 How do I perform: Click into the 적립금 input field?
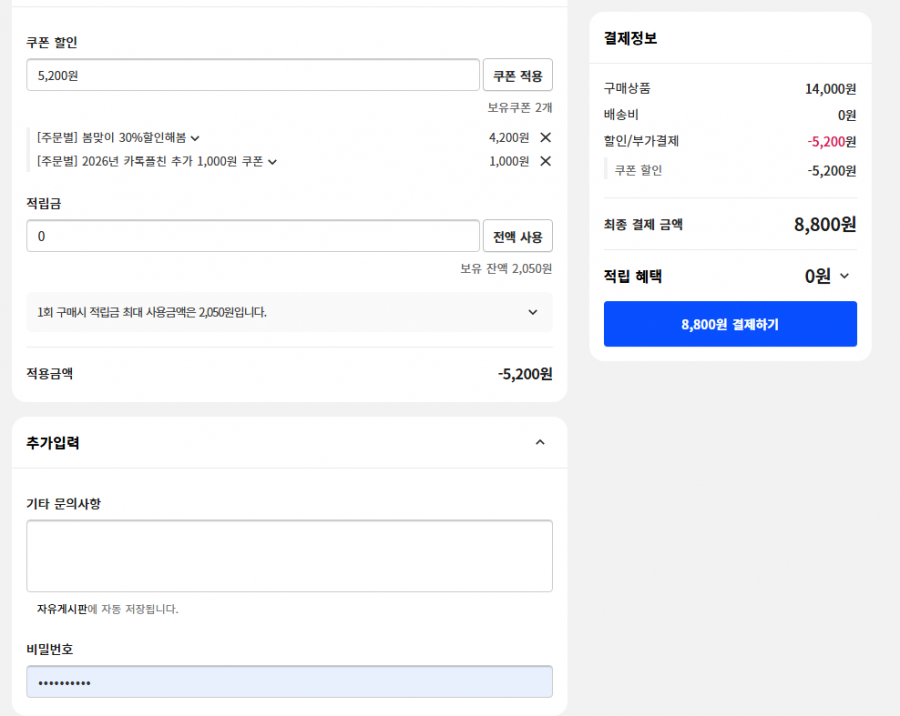[253, 237]
